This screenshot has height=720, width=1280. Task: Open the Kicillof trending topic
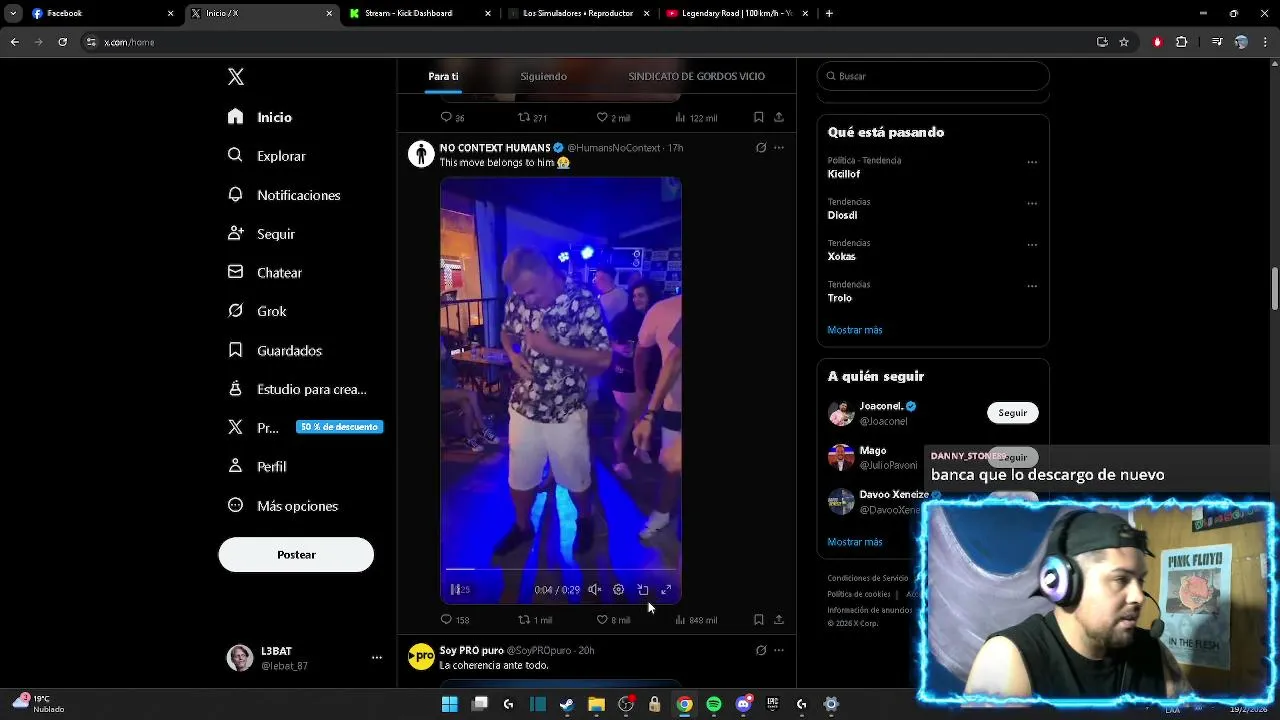point(844,174)
